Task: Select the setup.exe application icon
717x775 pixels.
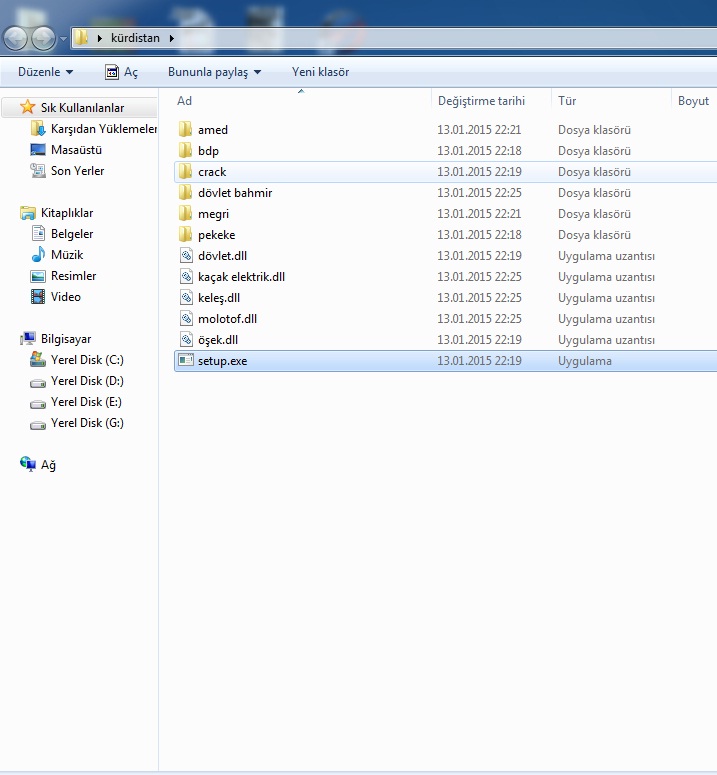Action: tap(186, 360)
